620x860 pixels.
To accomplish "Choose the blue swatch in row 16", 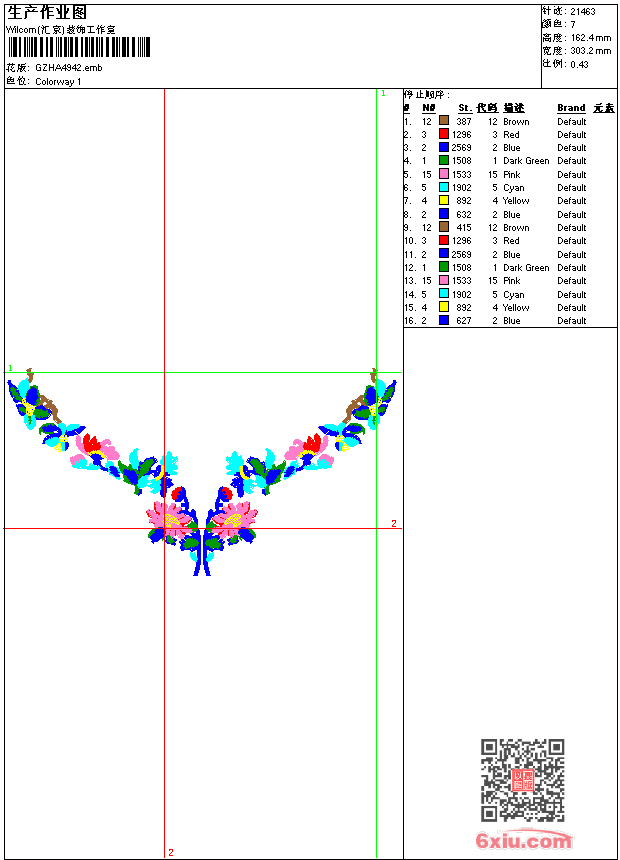I will click(444, 321).
